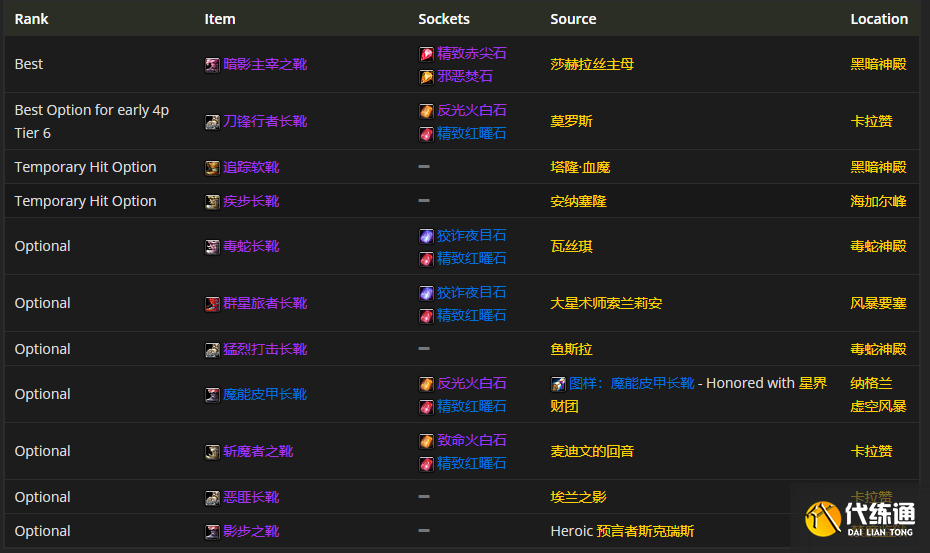Click the 群星旅者长靴 item icon
The width and height of the screenshot is (930, 553).
click(212, 304)
